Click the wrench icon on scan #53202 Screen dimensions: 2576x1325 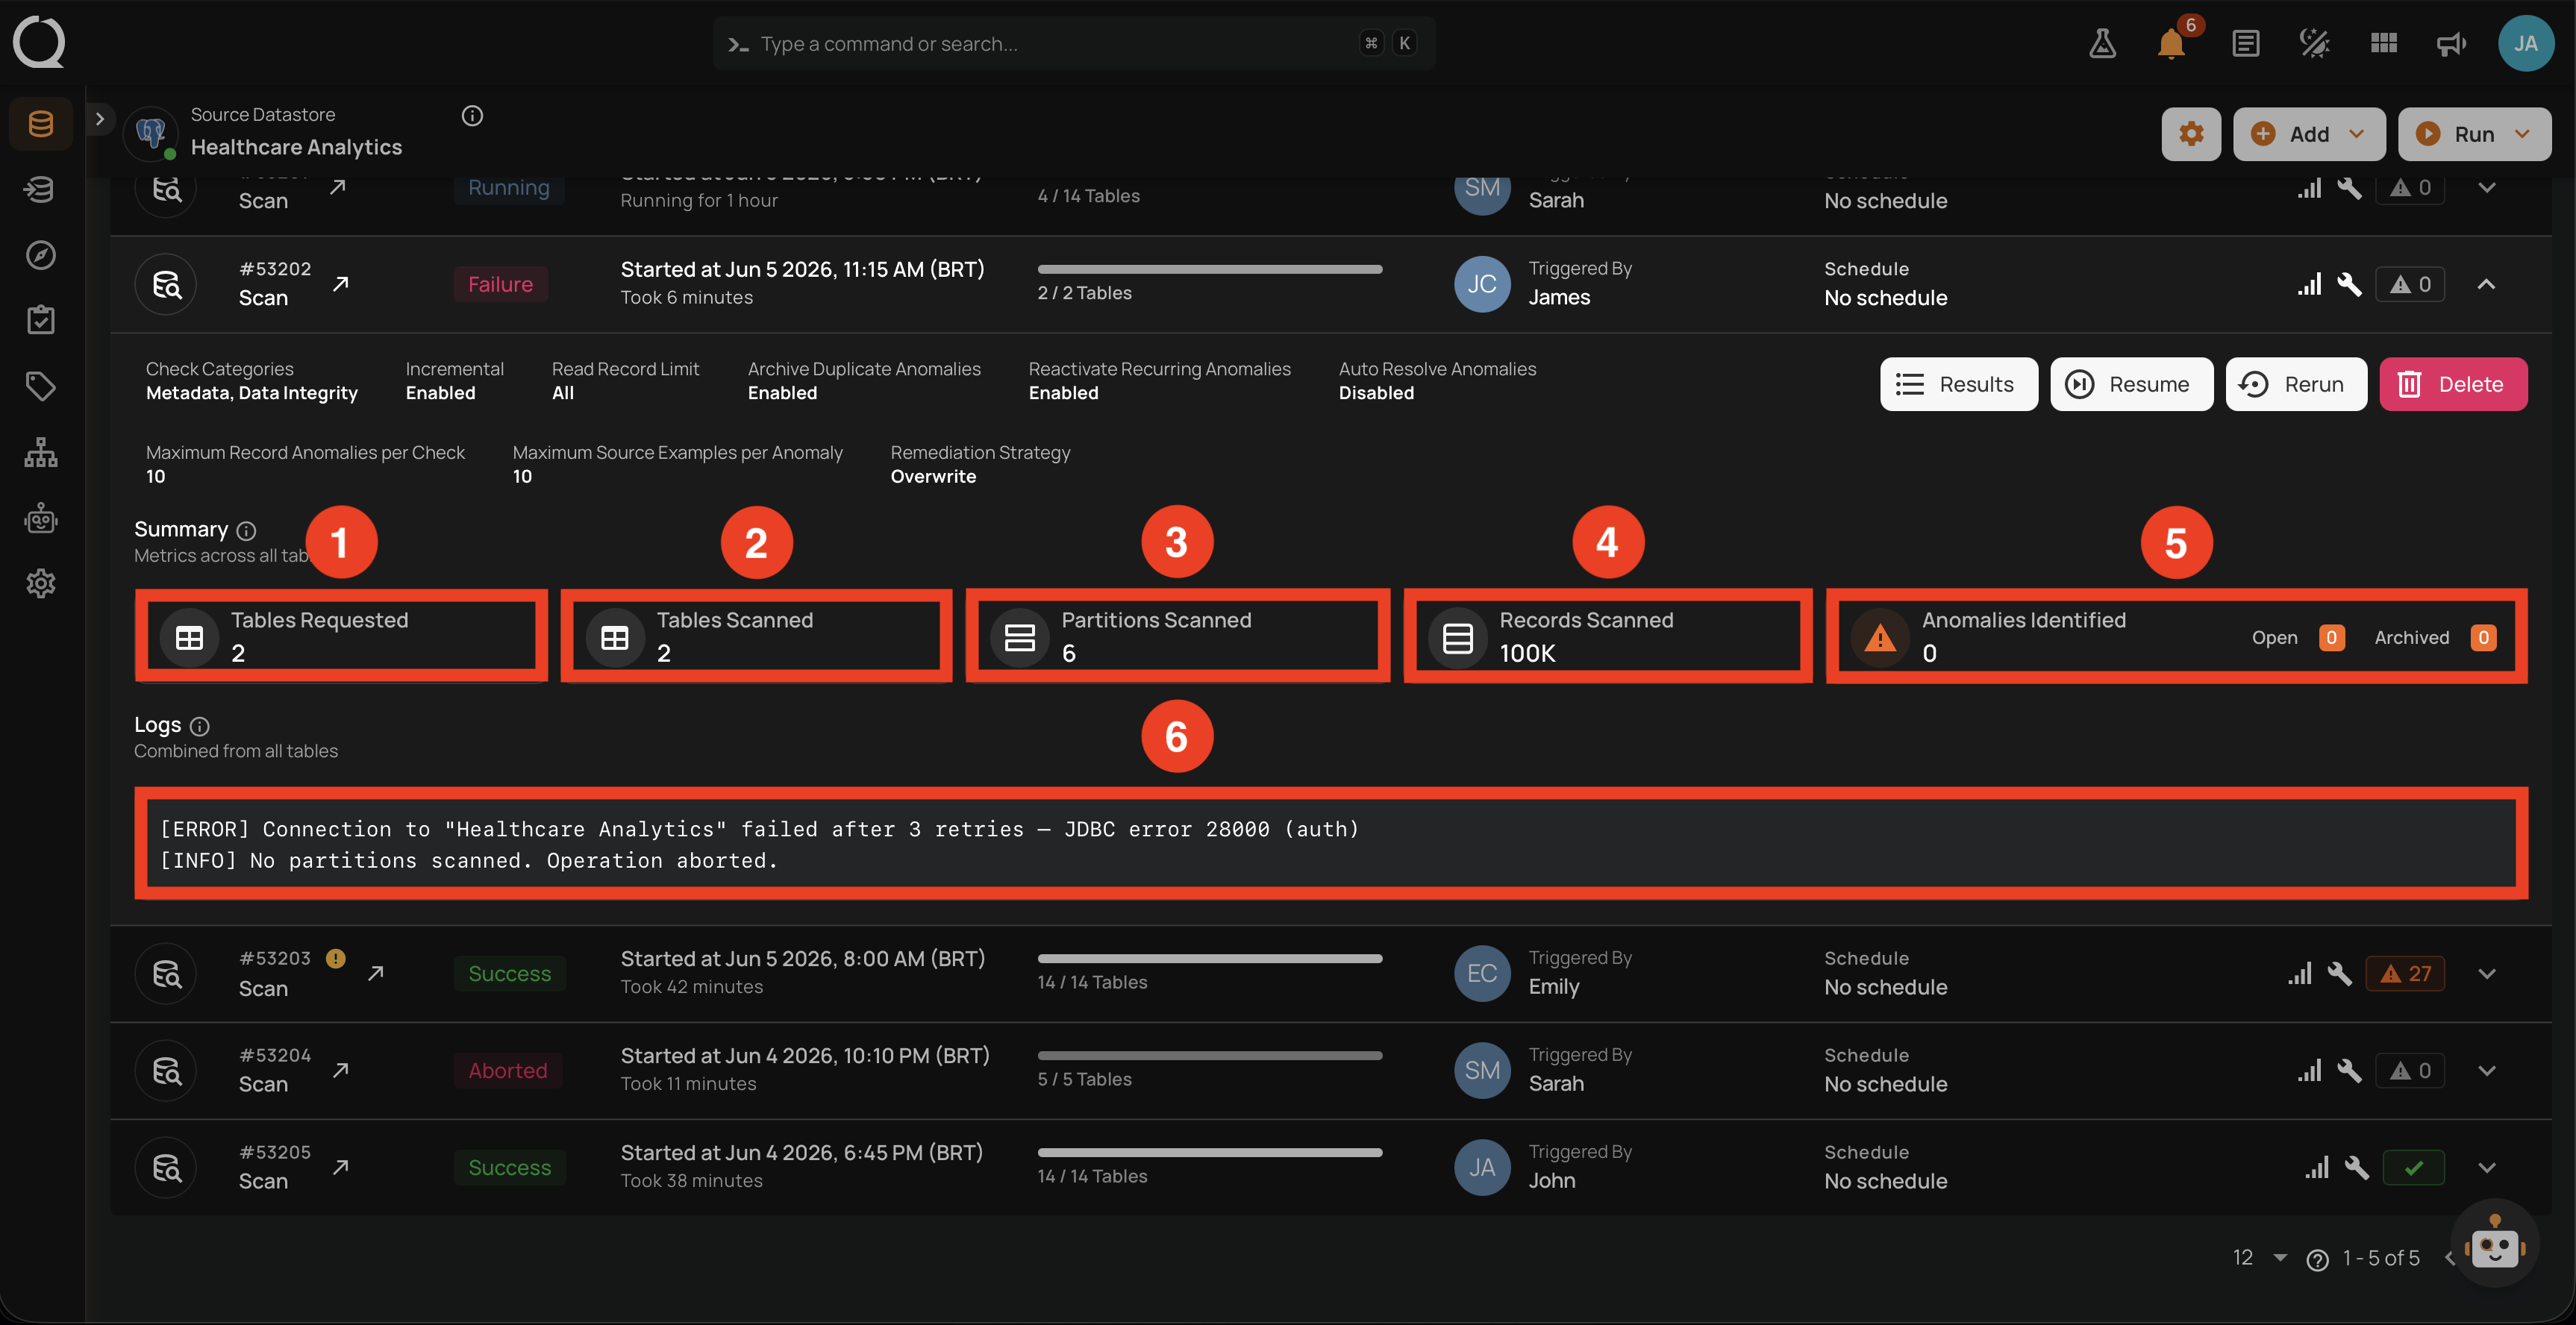pyautogui.click(x=2349, y=284)
